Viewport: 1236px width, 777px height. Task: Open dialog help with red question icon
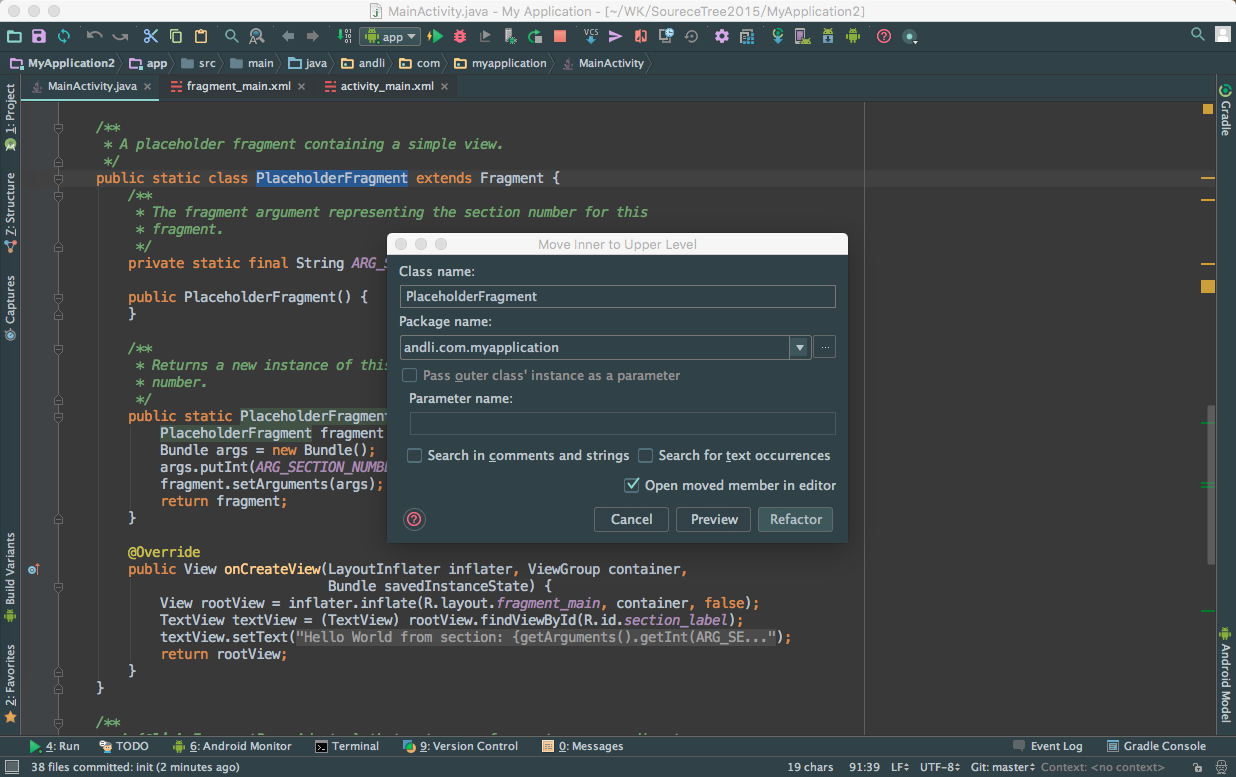click(x=414, y=519)
